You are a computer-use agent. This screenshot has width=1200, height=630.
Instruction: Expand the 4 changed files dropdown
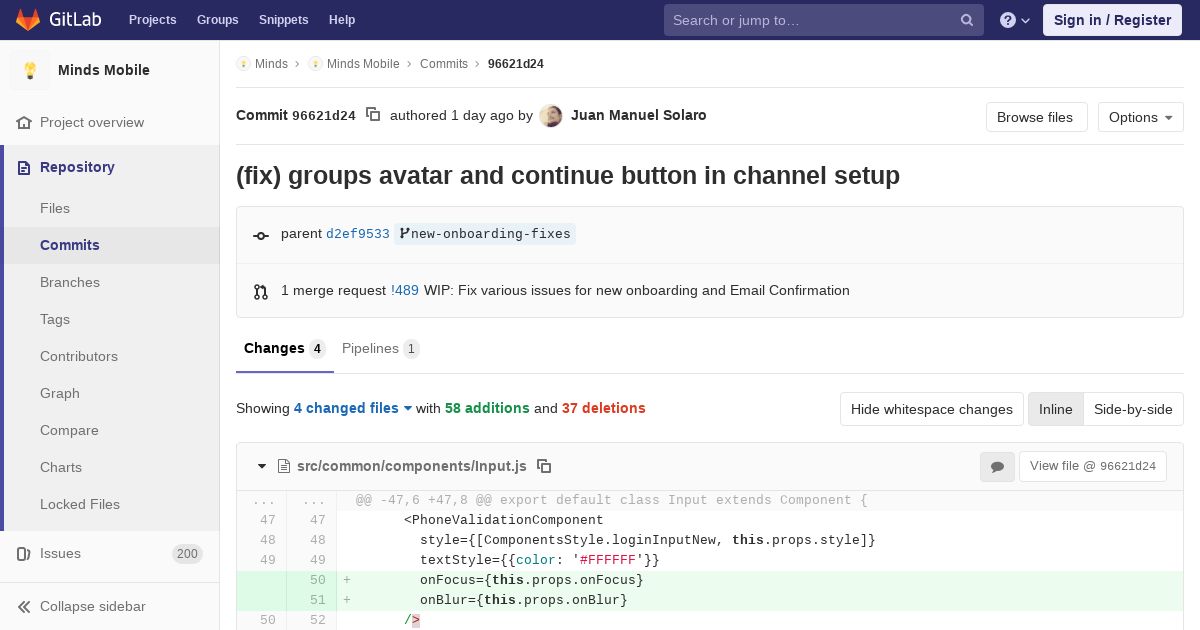pos(353,408)
